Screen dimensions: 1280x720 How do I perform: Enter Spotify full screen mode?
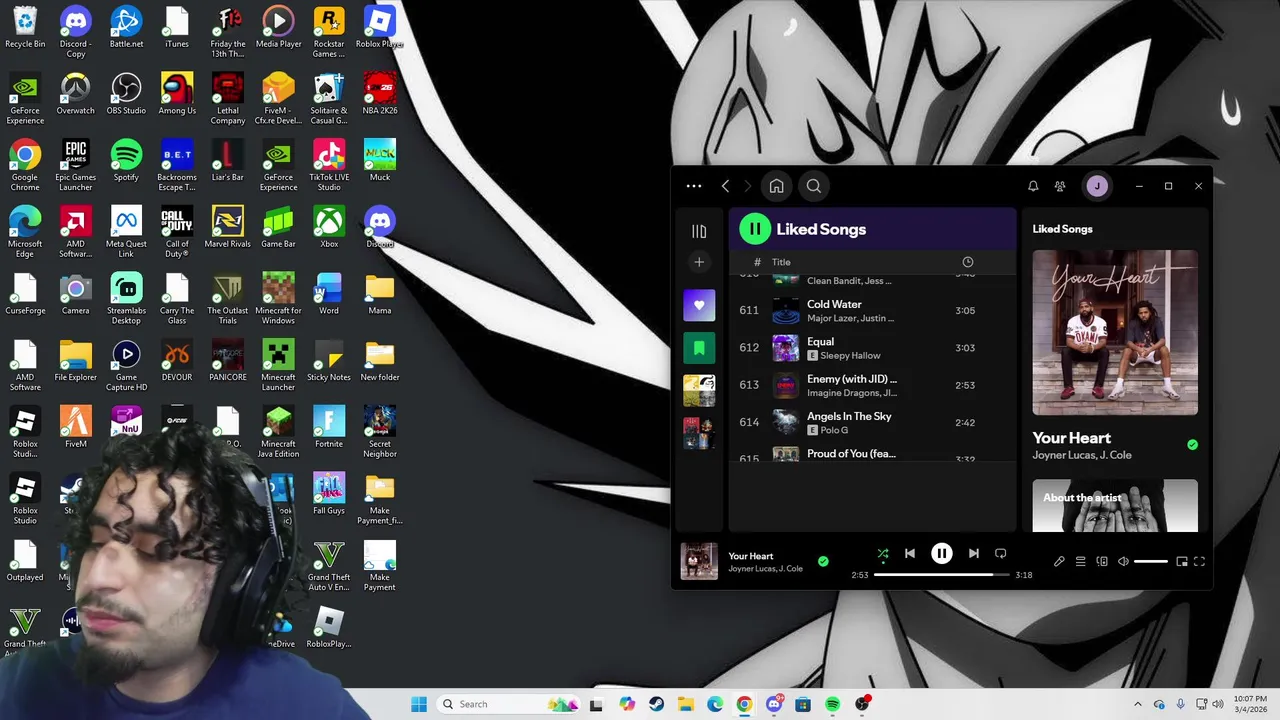[1199, 562]
